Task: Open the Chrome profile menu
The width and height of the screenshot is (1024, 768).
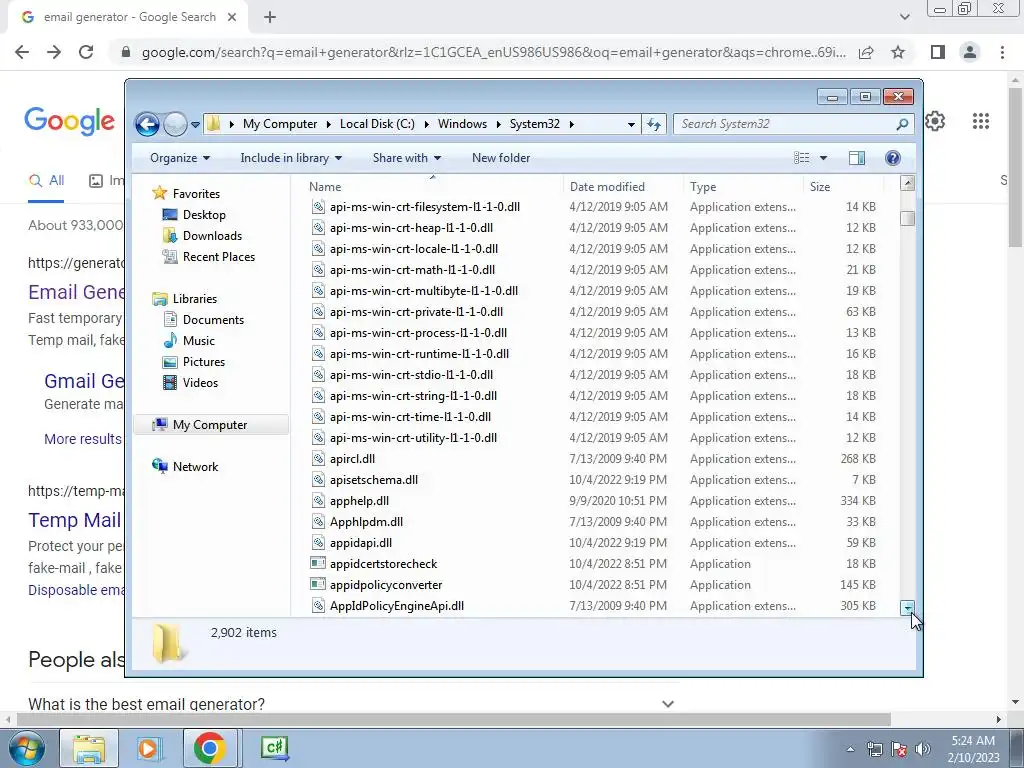Action: (x=970, y=52)
